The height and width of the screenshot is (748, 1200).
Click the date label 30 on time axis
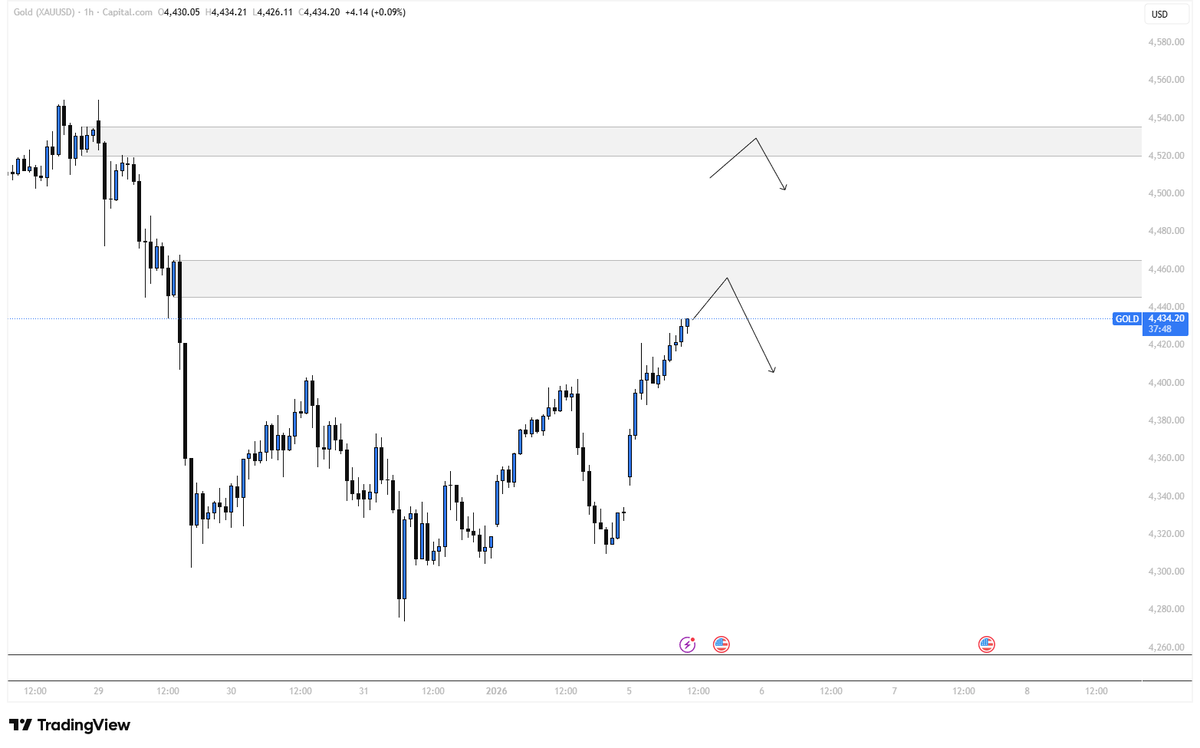point(231,690)
